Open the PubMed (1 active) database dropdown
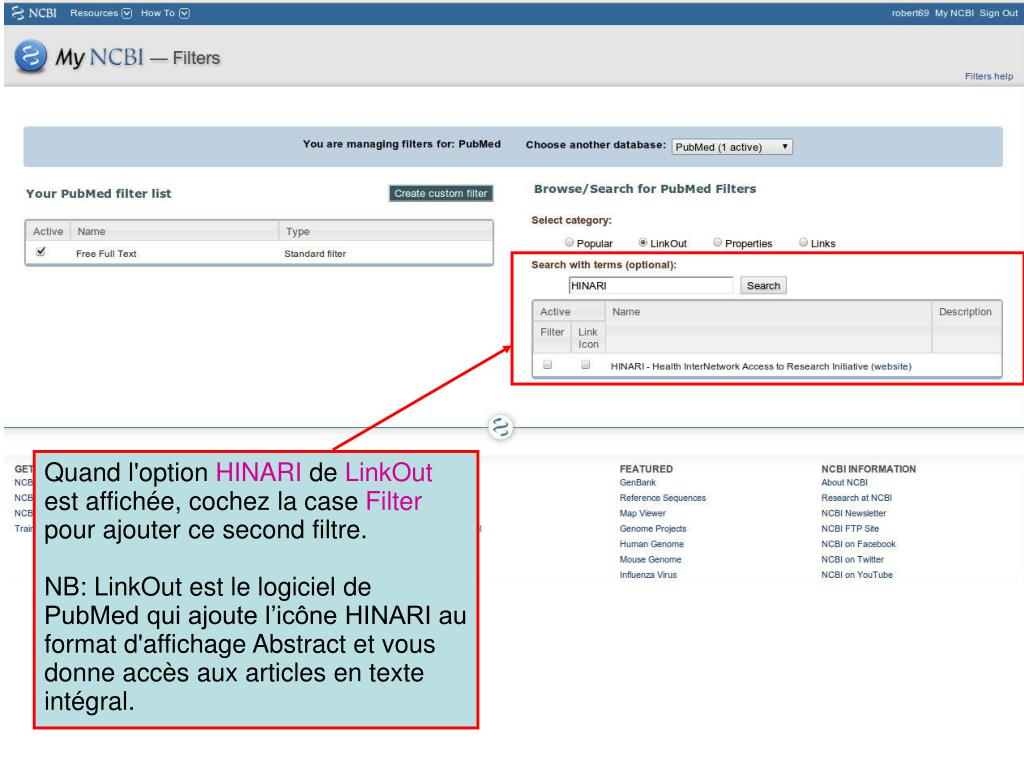The height and width of the screenshot is (768, 1024). 732,147
